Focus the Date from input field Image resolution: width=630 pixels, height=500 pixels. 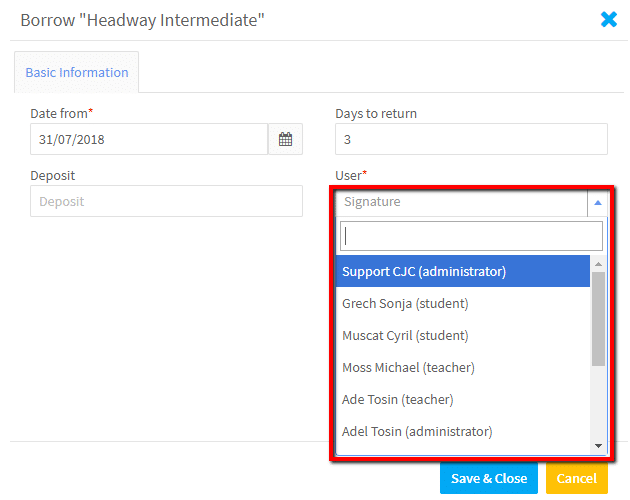(x=149, y=139)
